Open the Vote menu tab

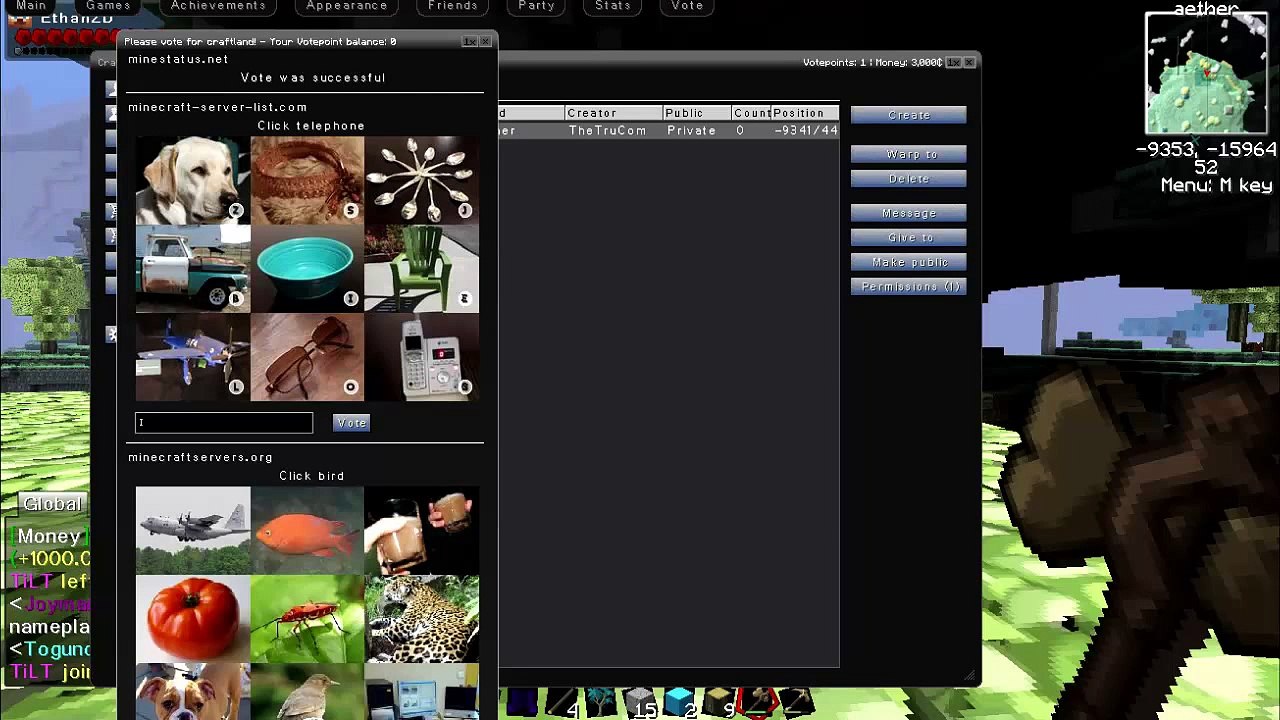(x=687, y=6)
